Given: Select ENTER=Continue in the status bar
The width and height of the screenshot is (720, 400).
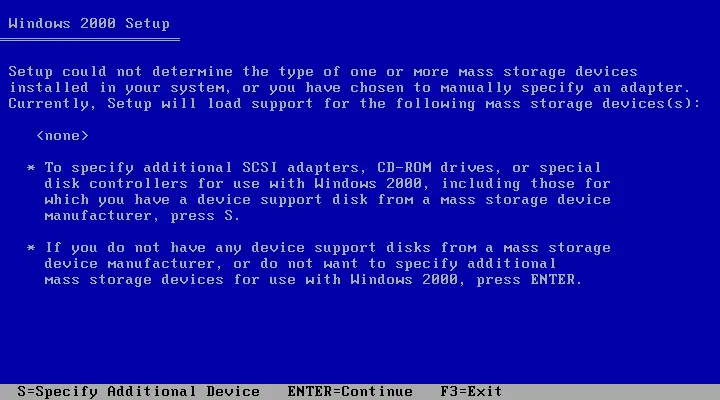Looking at the screenshot, I should point(350,392).
